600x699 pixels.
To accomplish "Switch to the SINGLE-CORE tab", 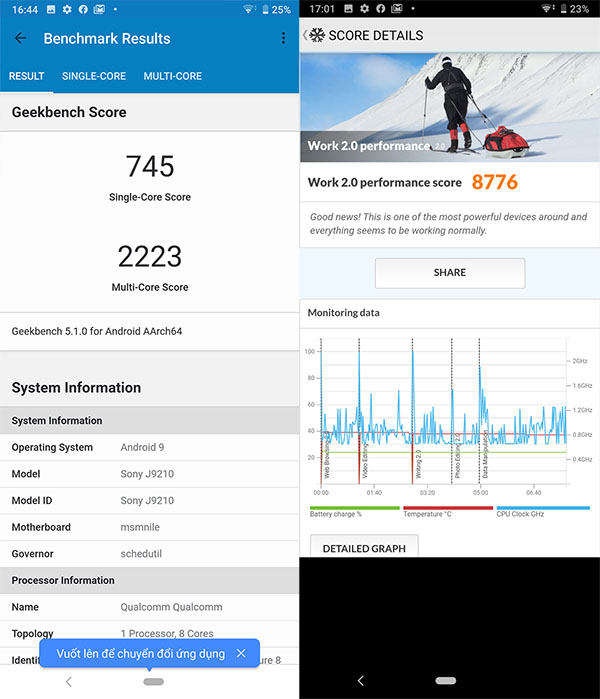I will tap(94, 76).
